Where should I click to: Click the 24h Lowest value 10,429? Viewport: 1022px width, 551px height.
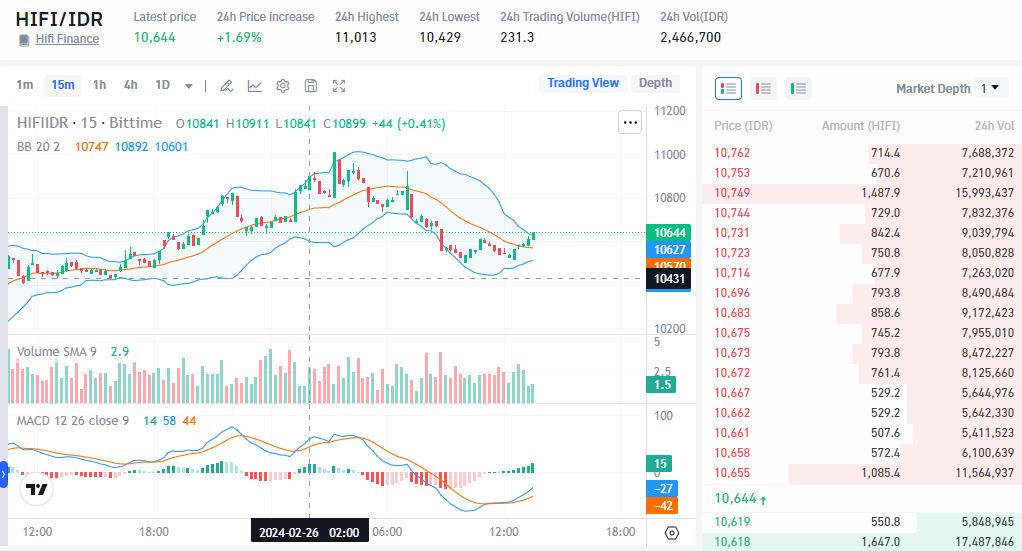pyautogui.click(x=440, y=37)
